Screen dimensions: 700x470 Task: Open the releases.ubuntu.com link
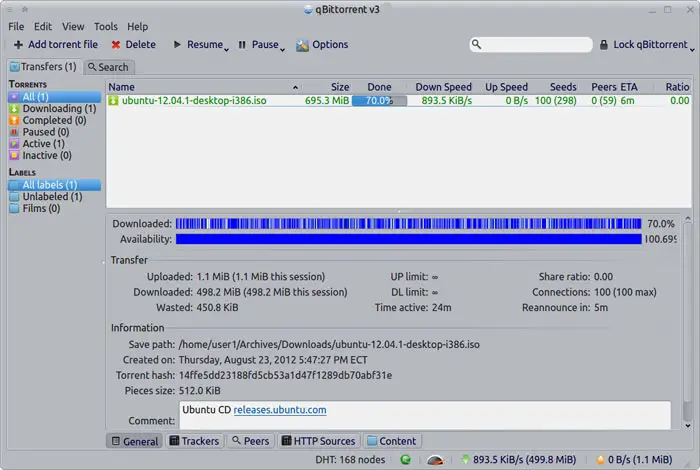click(280, 410)
